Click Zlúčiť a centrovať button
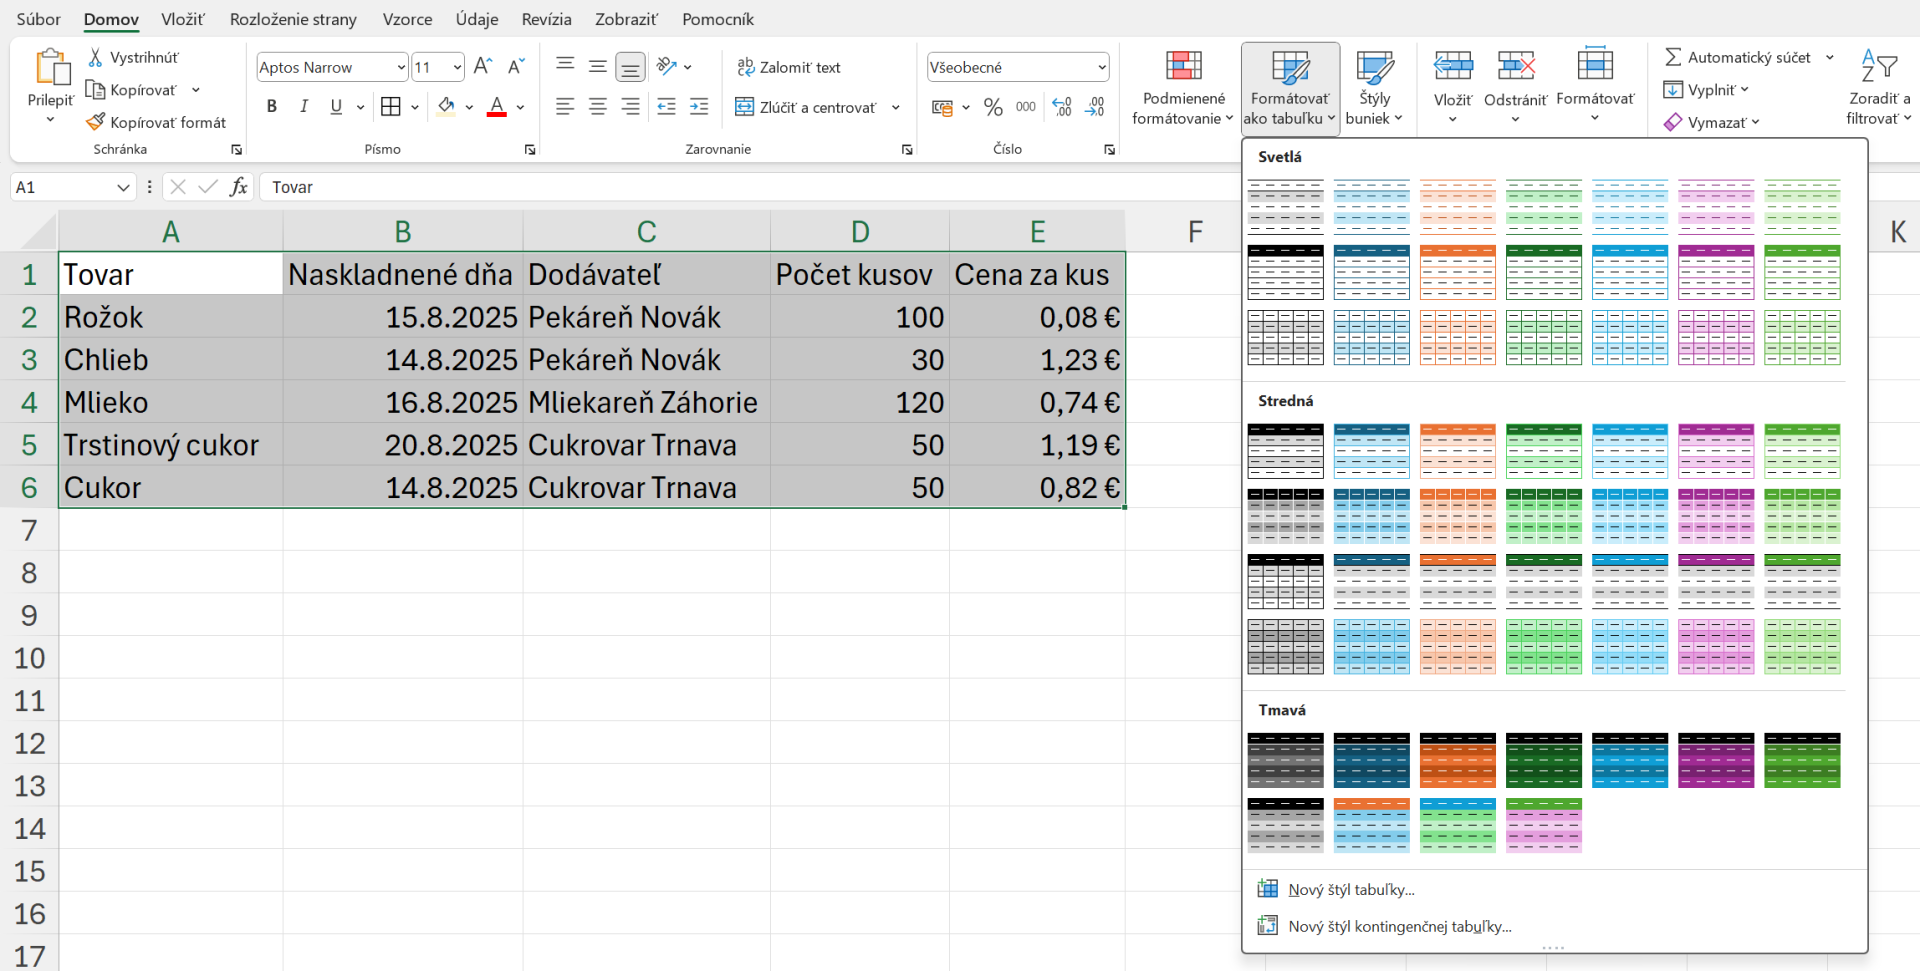The image size is (1920, 971). click(806, 107)
